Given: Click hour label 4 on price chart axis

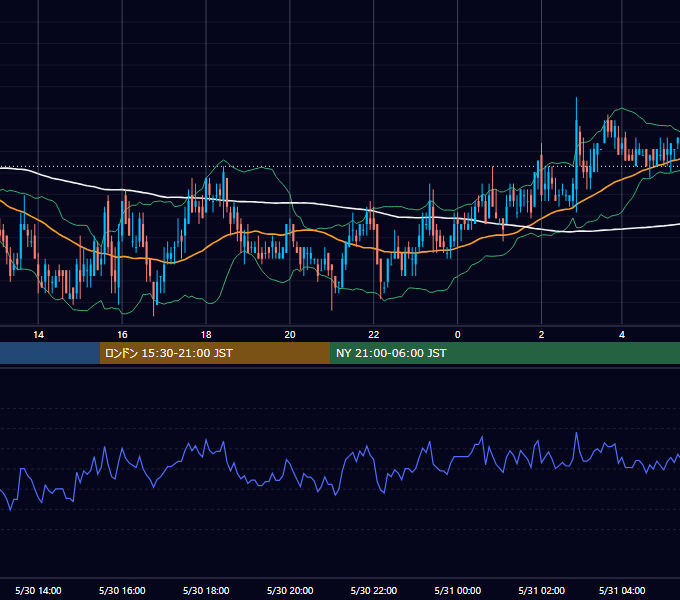Looking at the screenshot, I should coord(622,335).
